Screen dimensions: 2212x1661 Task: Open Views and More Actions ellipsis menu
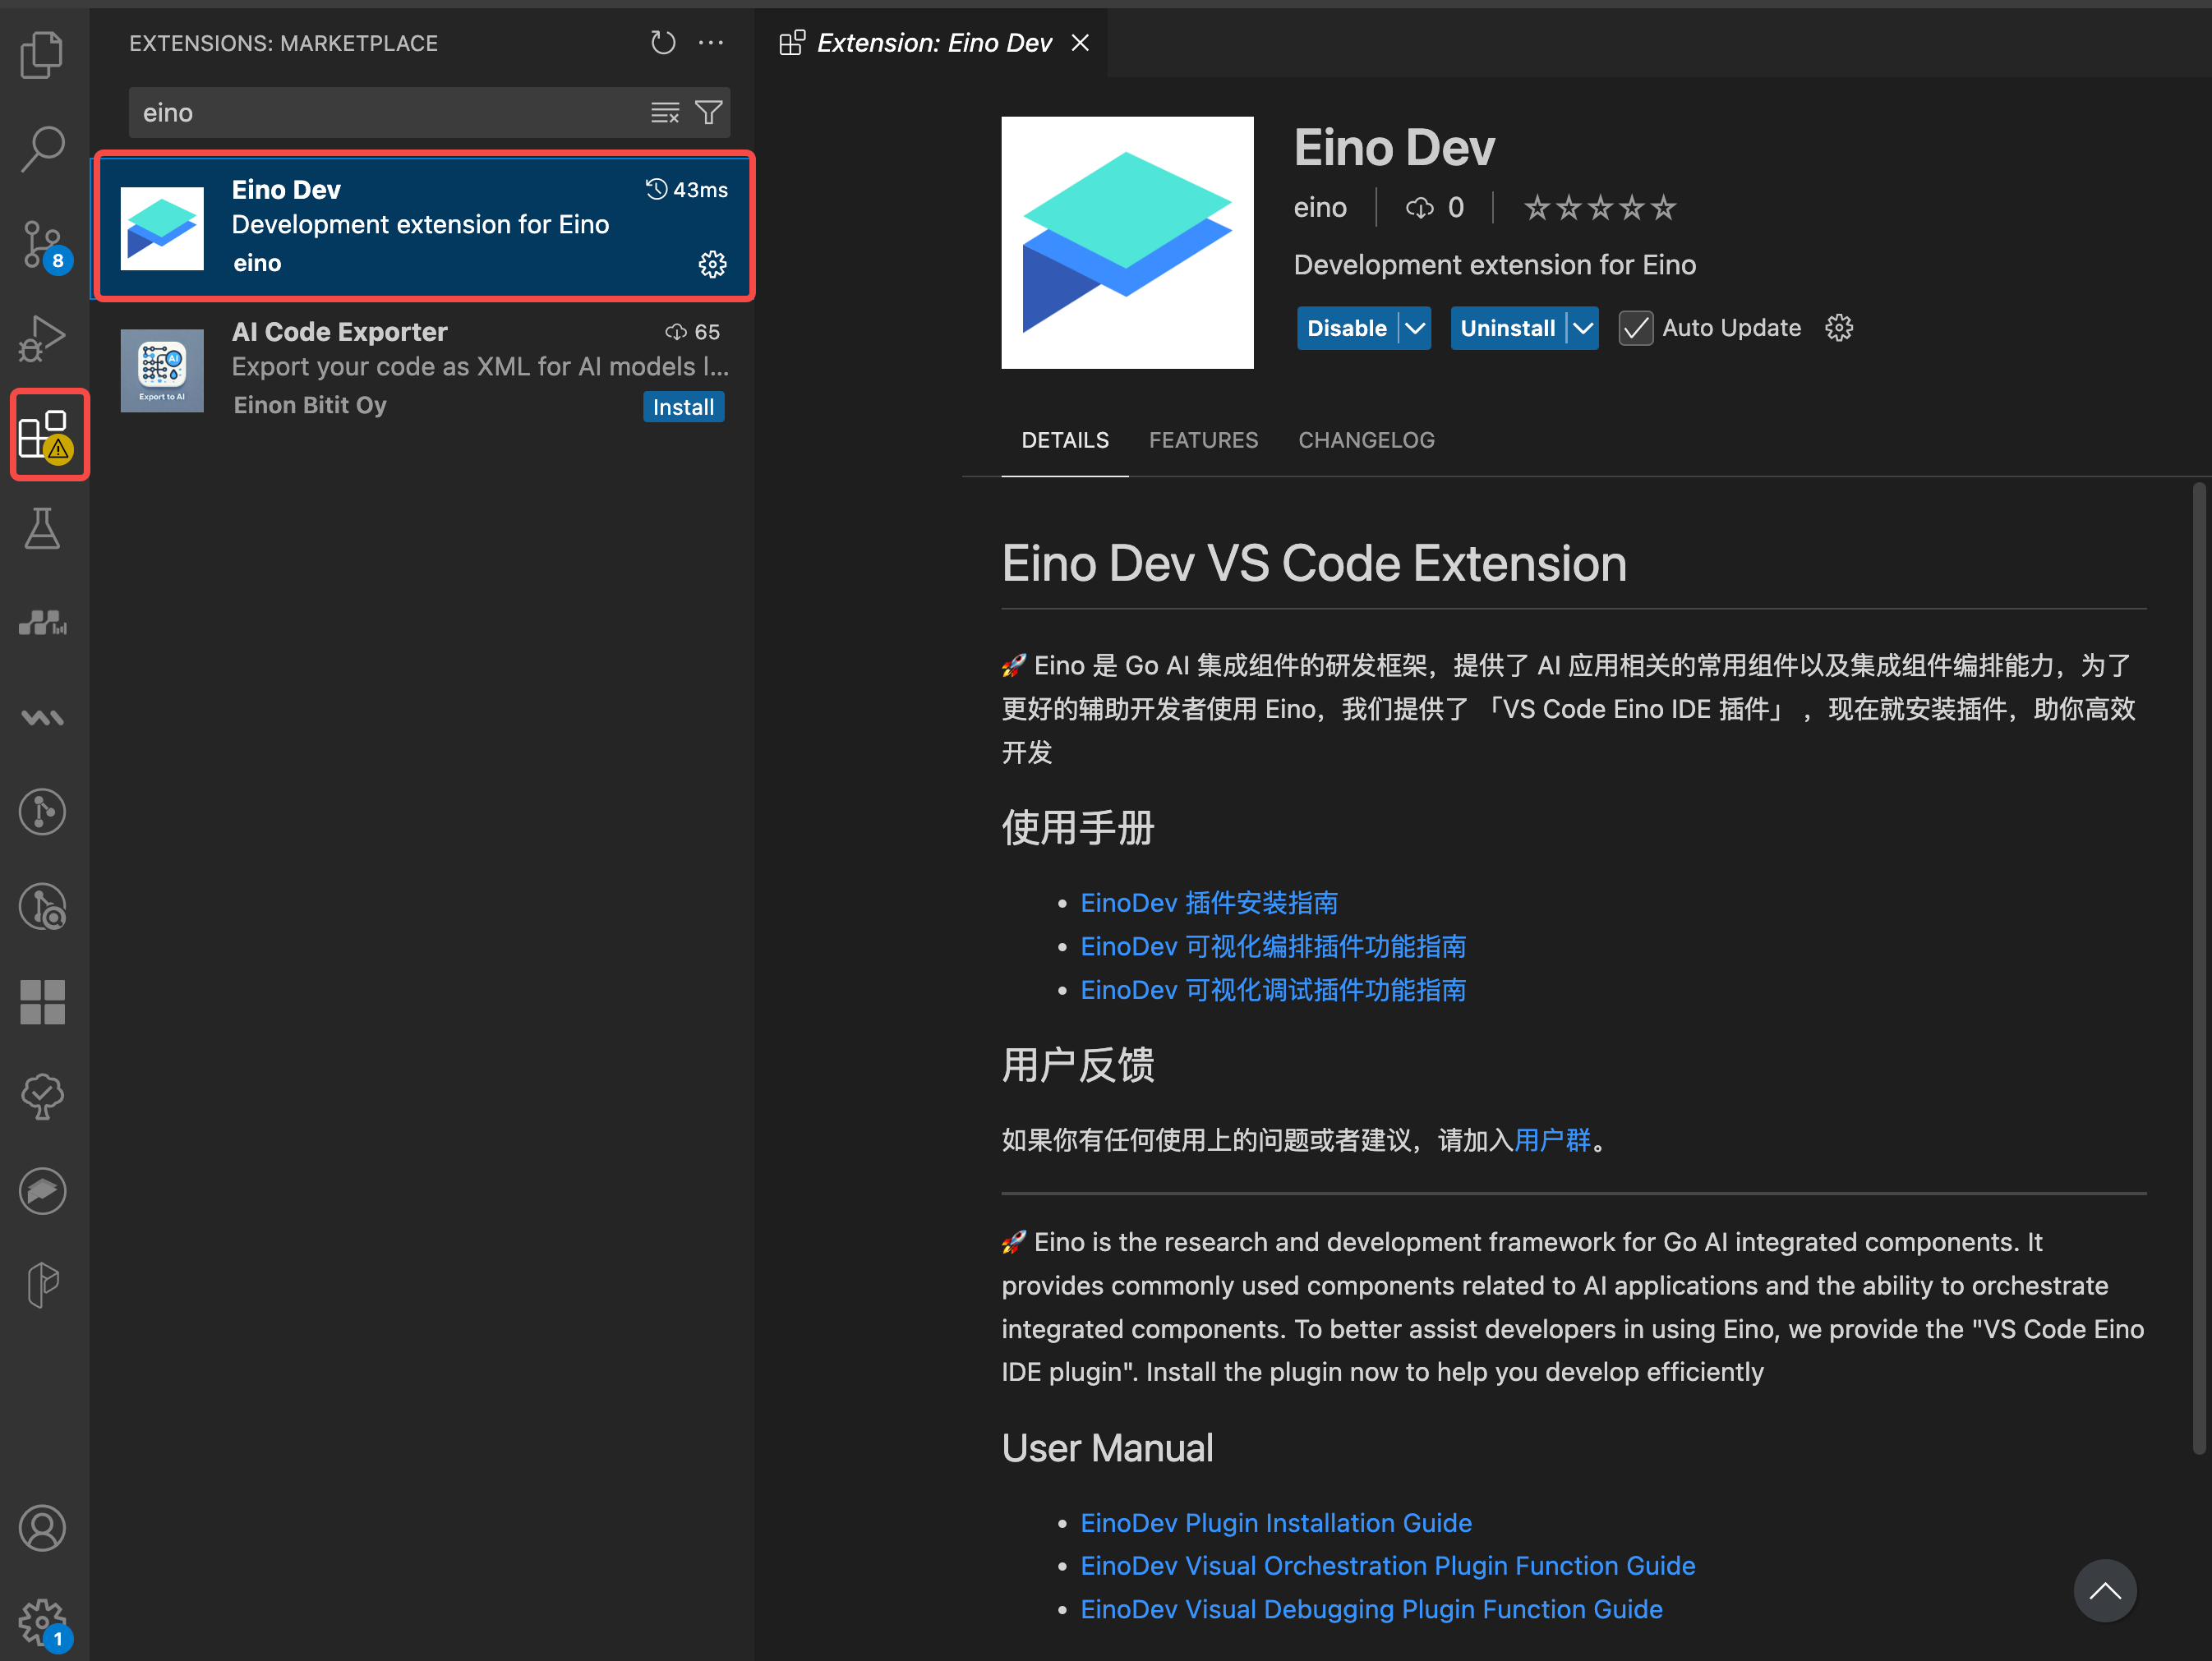point(711,43)
